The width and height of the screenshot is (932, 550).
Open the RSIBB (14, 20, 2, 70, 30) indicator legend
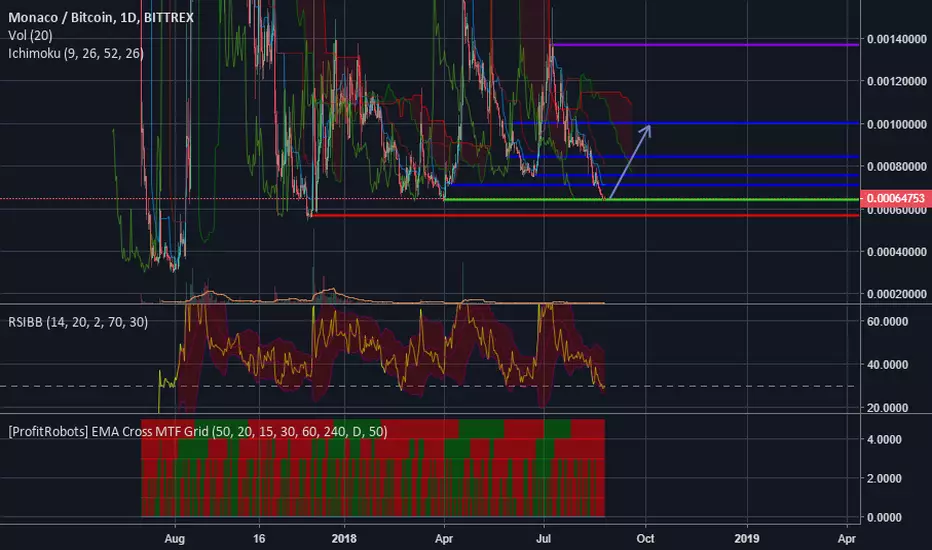[78, 322]
